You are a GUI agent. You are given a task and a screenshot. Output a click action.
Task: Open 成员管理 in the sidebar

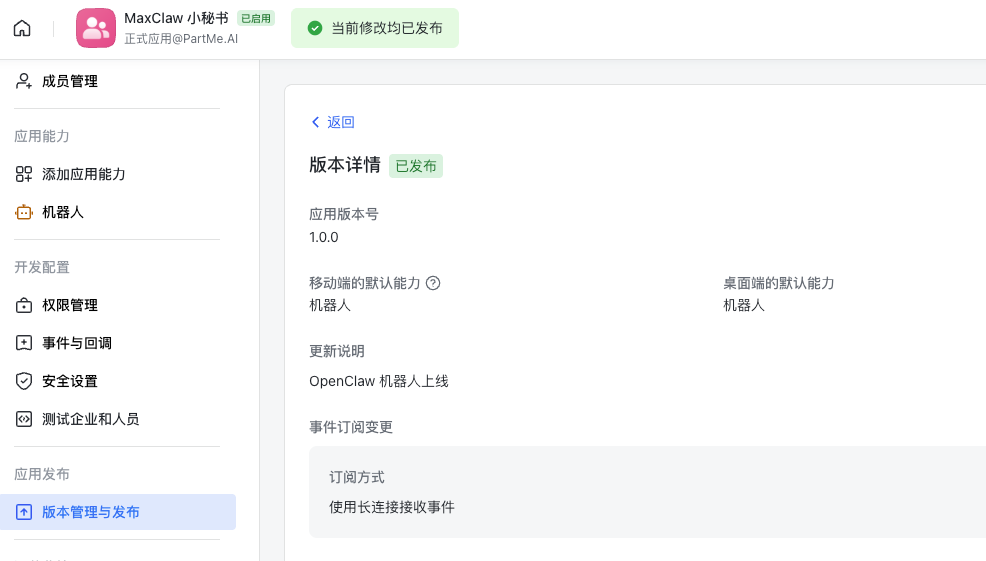(70, 81)
